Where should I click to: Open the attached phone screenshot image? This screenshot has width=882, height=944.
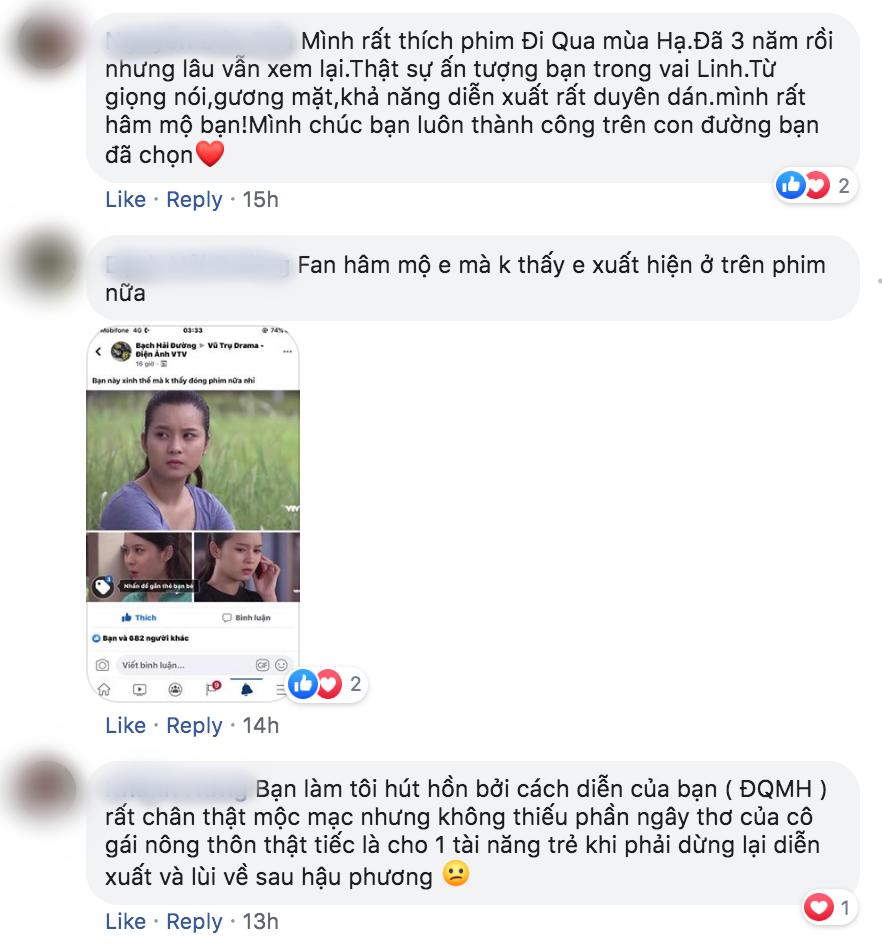coord(193,512)
